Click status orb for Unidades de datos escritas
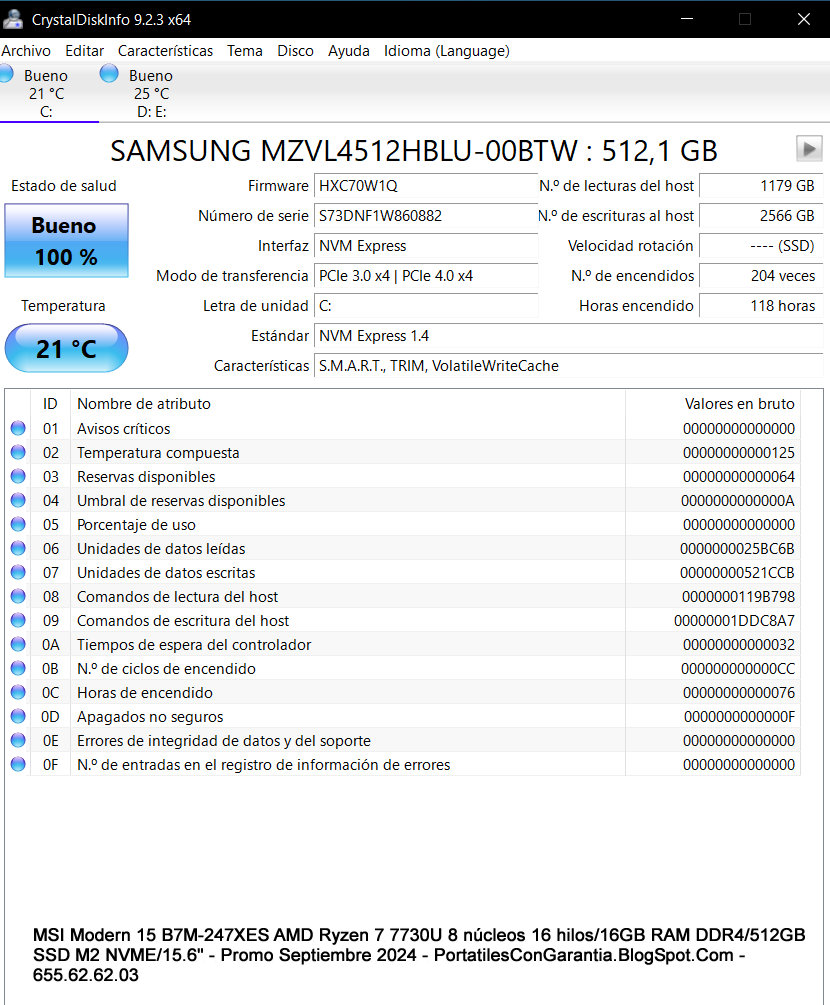This screenshot has width=830, height=1005. point(18,572)
